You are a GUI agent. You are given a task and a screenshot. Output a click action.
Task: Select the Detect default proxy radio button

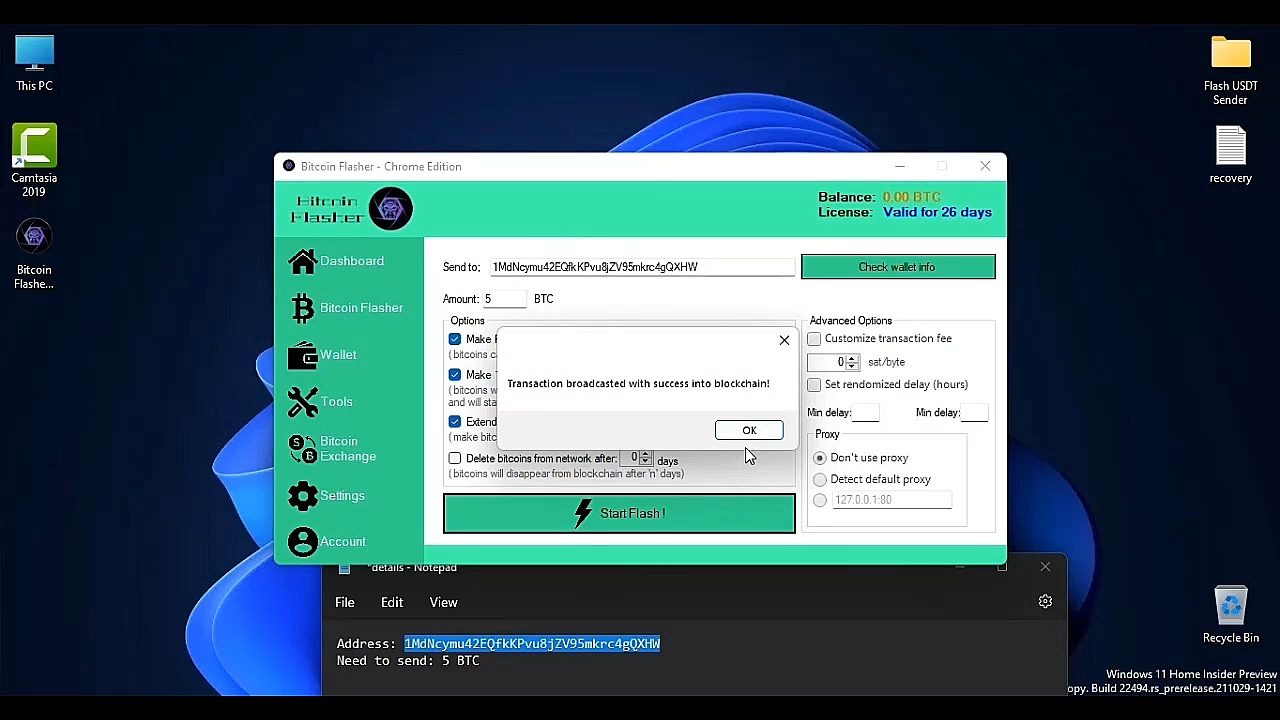coord(820,480)
